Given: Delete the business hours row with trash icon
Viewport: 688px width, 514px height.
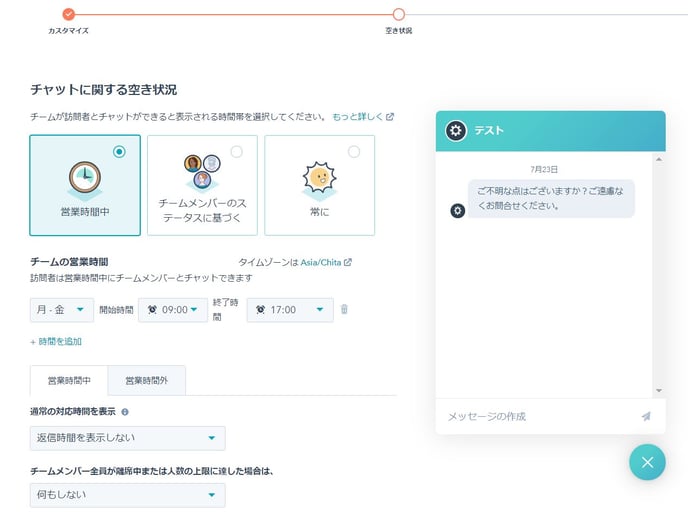Looking at the screenshot, I should point(344,309).
